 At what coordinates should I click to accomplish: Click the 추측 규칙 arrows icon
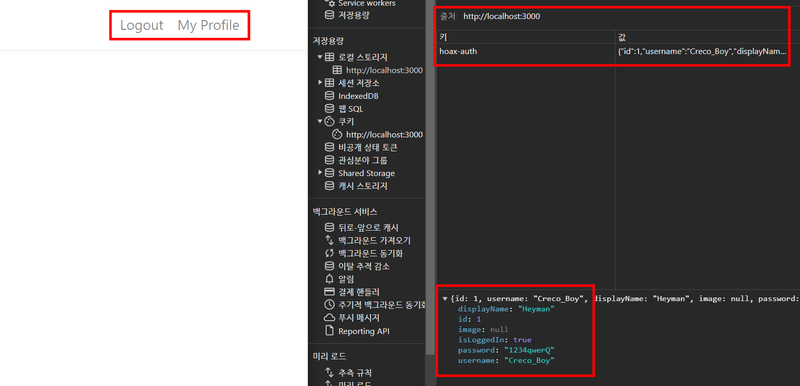(x=330, y=372)
